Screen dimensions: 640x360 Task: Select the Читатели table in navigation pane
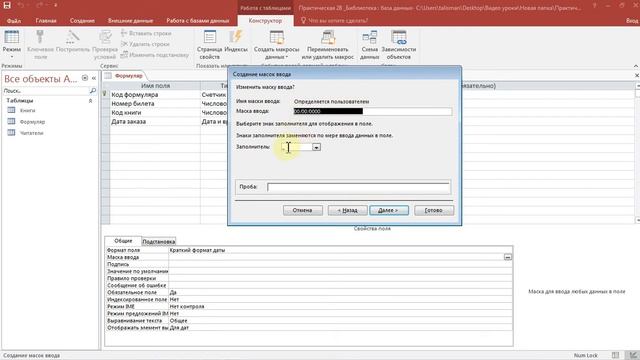click(31, 133)
